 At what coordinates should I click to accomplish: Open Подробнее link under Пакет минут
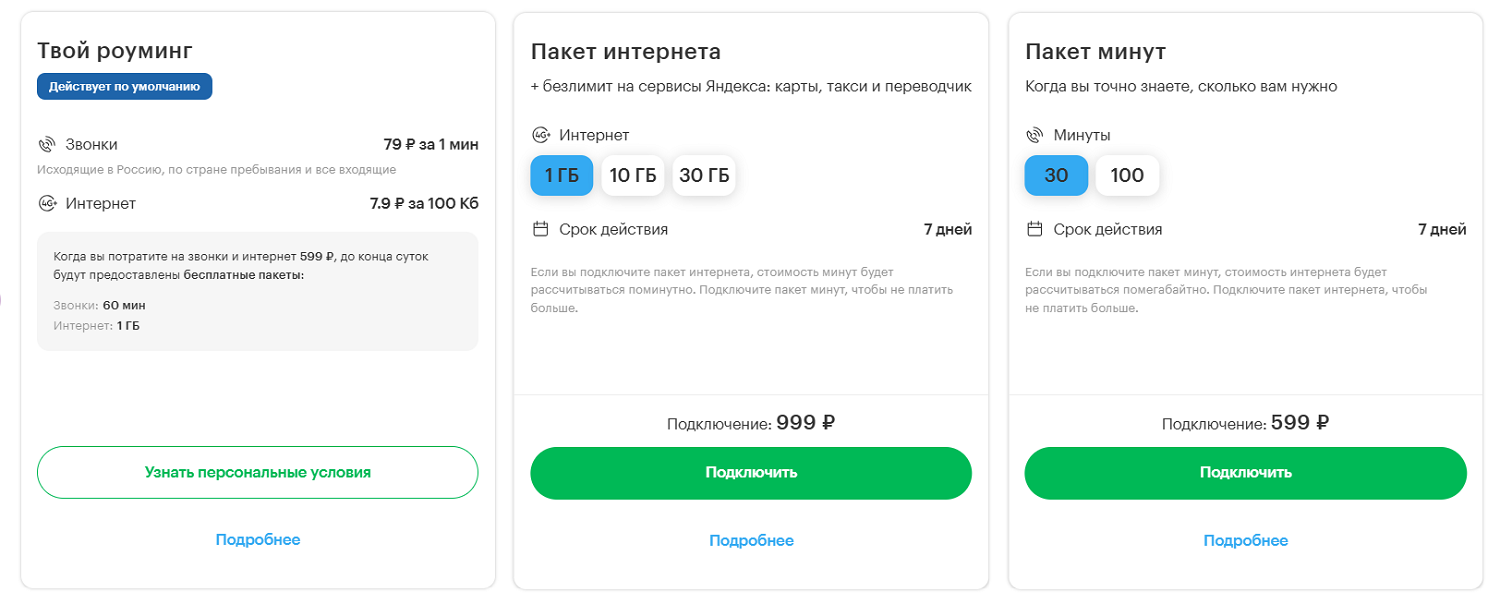coord(1245,541)
